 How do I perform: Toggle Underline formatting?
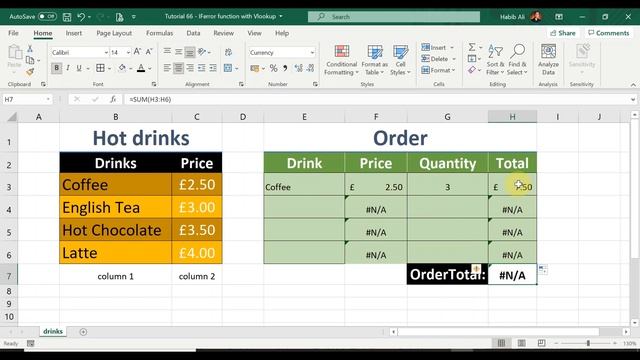pos(79,68)
